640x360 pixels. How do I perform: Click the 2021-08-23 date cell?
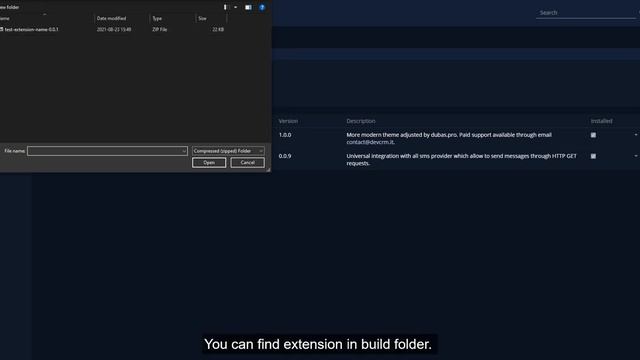(x=114, y=29)
